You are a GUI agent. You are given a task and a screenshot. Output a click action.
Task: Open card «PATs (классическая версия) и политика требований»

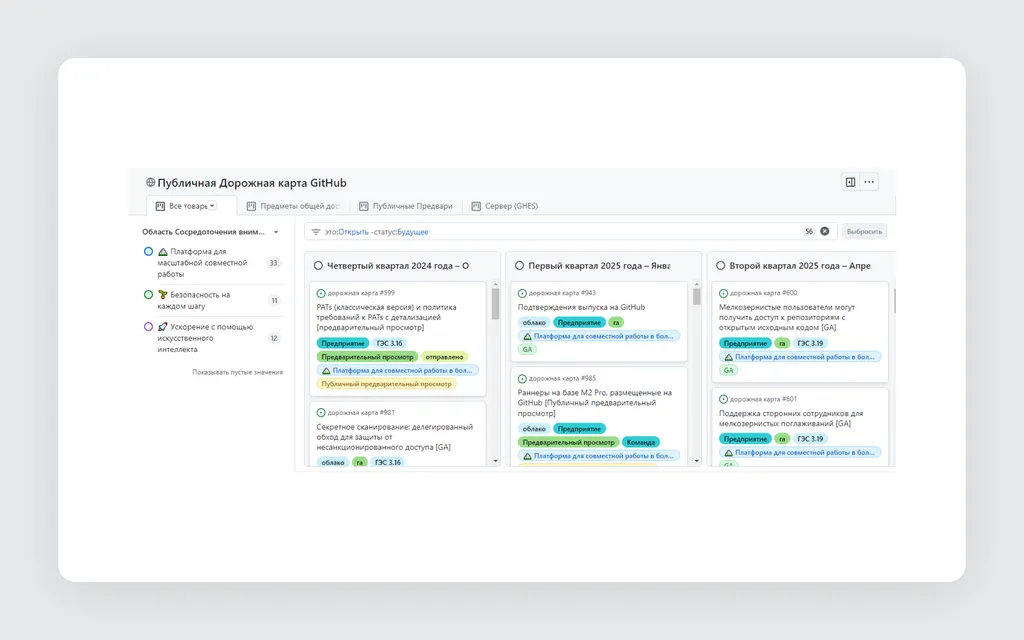387,317
